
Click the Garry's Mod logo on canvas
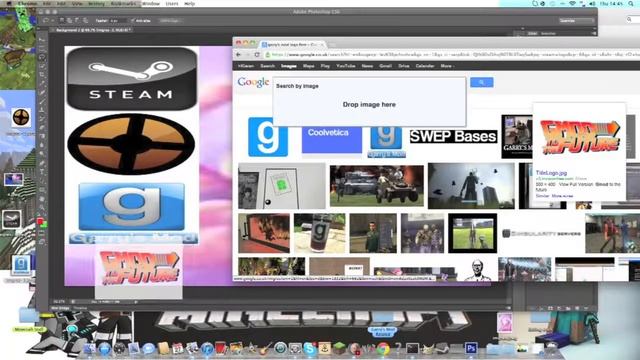(132, 213)
